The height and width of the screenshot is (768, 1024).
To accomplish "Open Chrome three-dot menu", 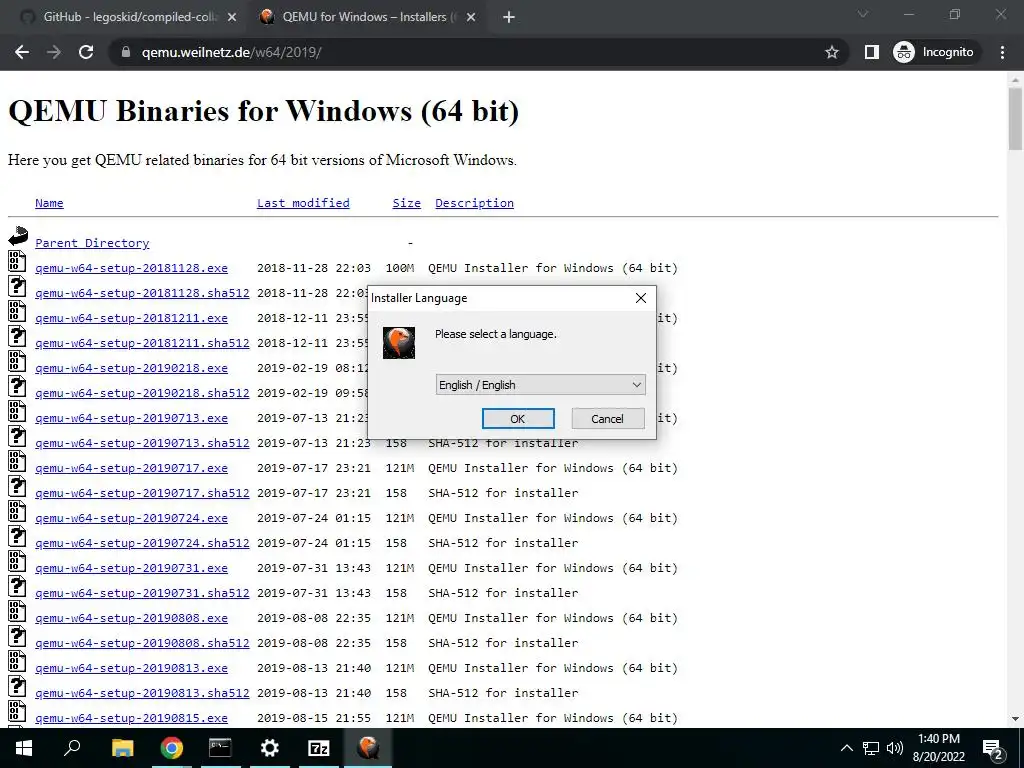I will pos(1002,52).
